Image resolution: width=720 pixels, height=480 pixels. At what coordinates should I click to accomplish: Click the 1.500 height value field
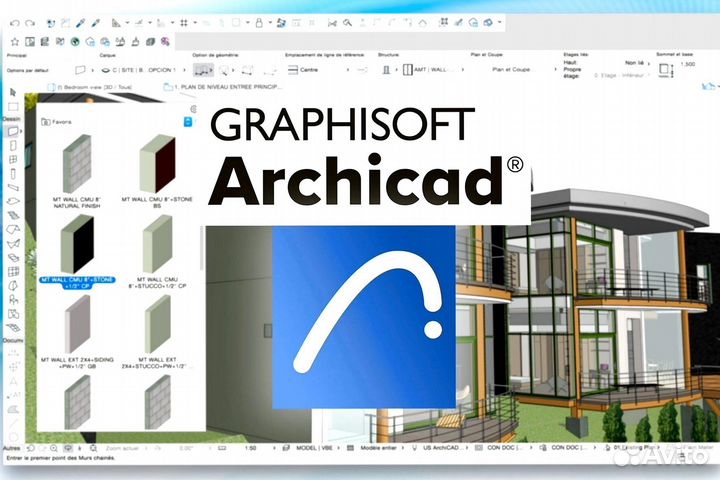[687, 64]
